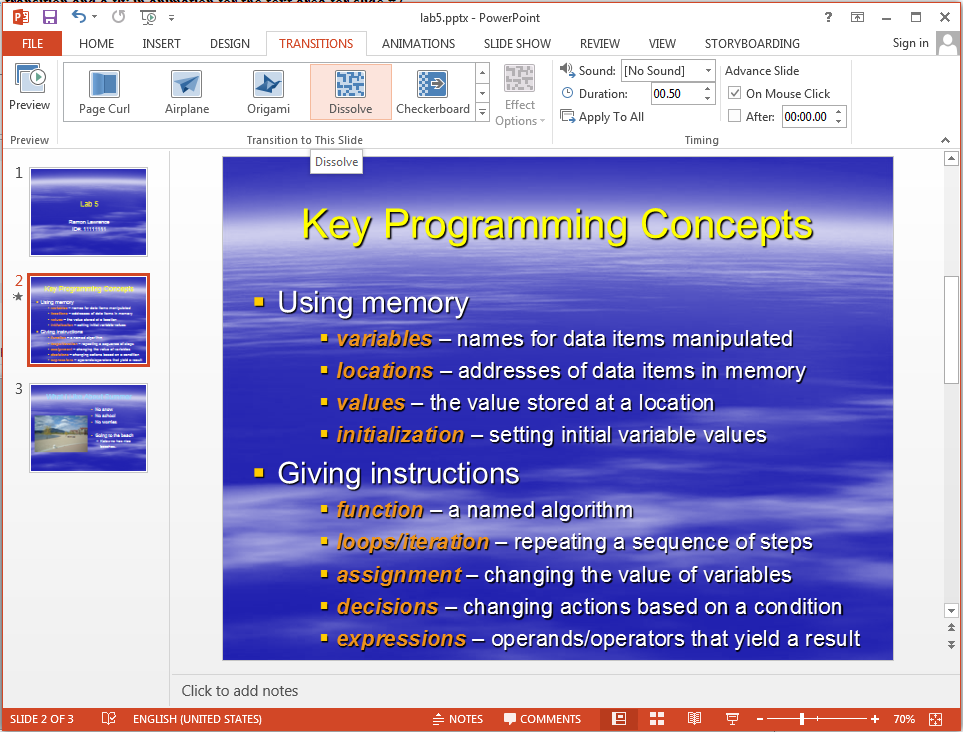Open the FILE tab
963x732 pixels.
[x=33, y=44]
